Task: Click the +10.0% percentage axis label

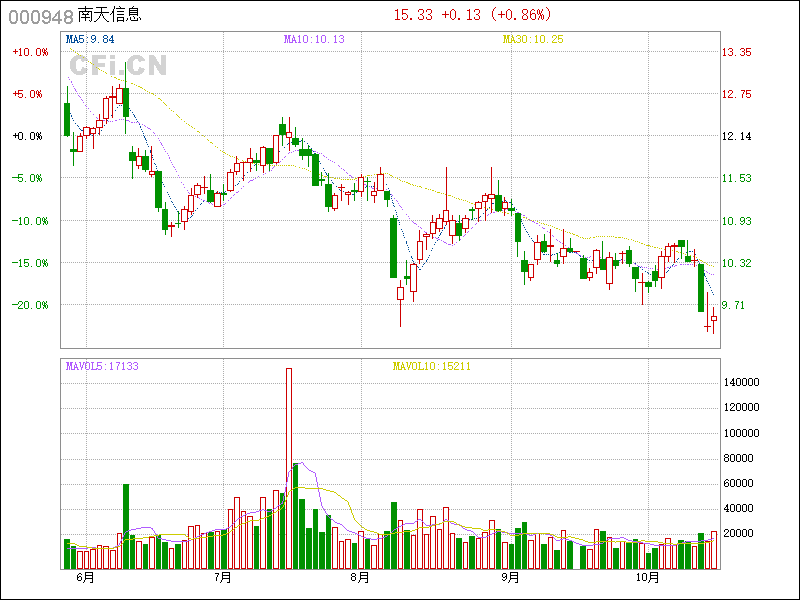Action: point(28,52)
